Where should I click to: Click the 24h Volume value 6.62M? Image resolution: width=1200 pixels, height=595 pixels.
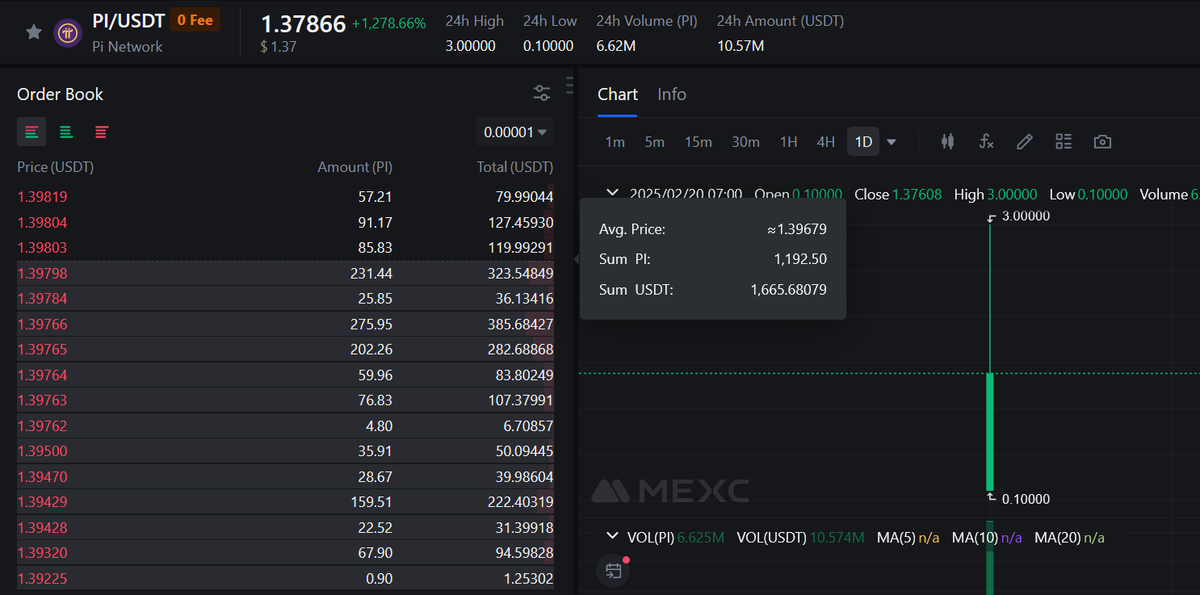[x=616, y=46]
